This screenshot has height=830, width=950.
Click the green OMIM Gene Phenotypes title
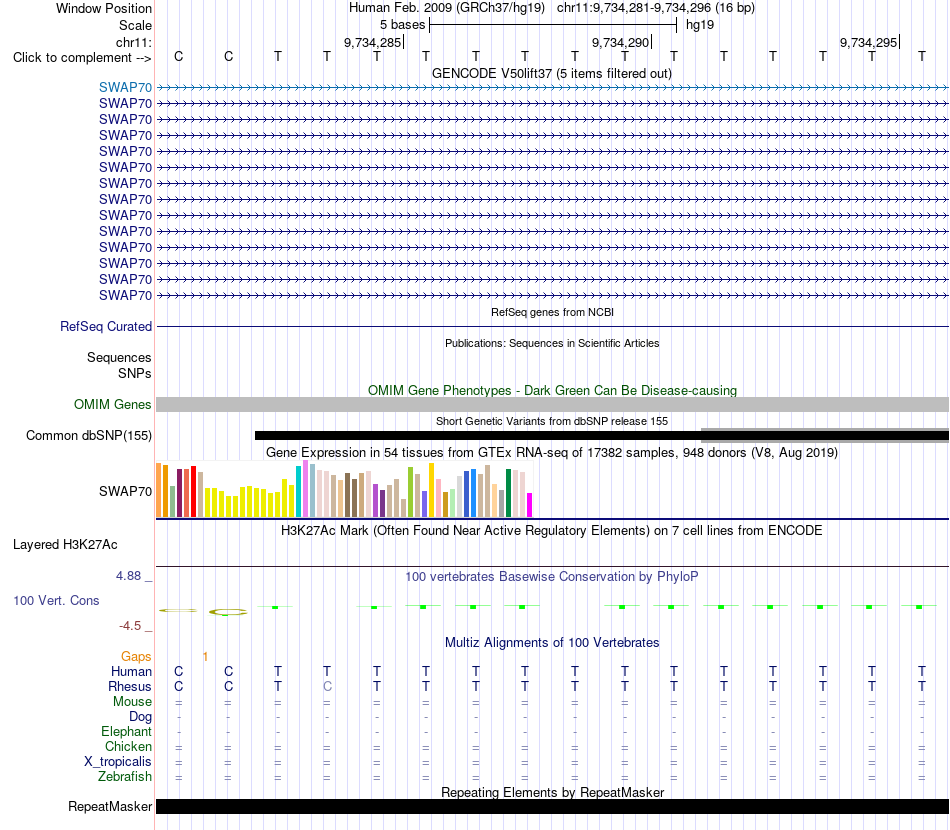pos(552,391)
